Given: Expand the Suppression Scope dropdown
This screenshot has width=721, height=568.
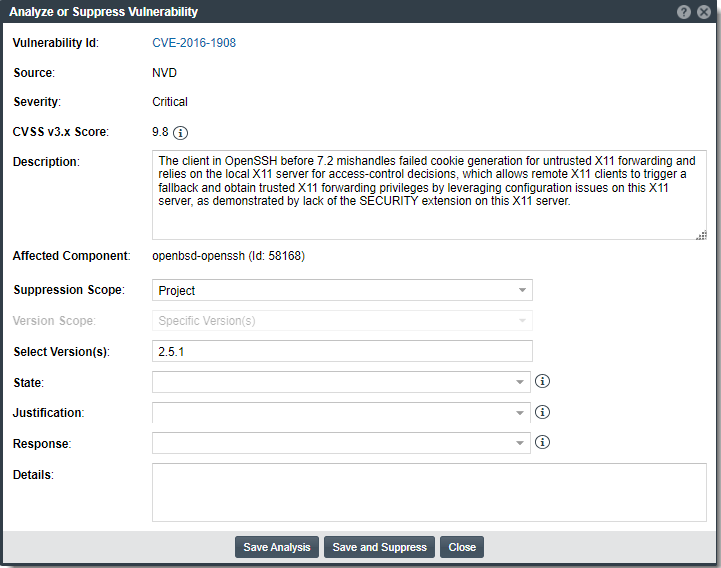Looking at the screenshot, I should pos(342,290).
